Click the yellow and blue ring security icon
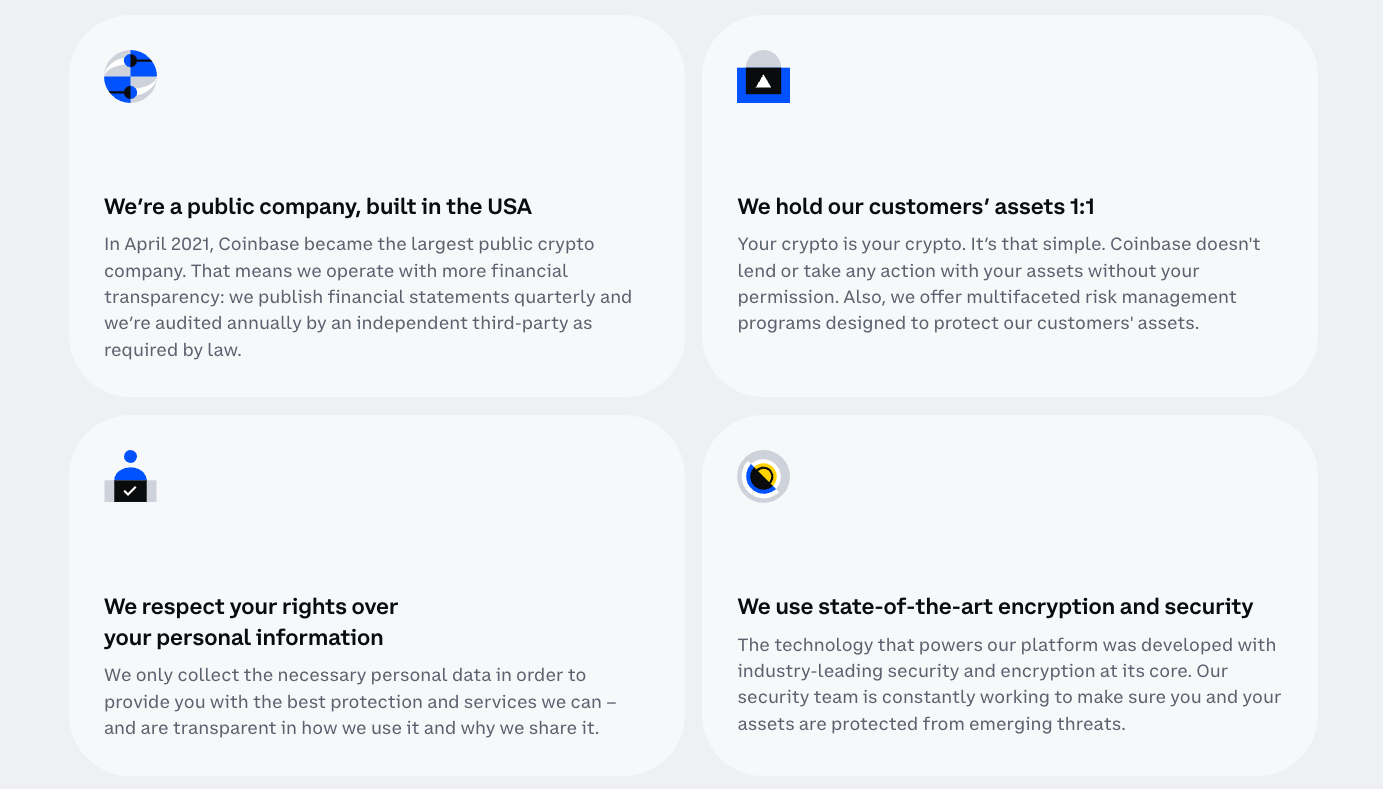1383x789 pixels. pos(763,476)
